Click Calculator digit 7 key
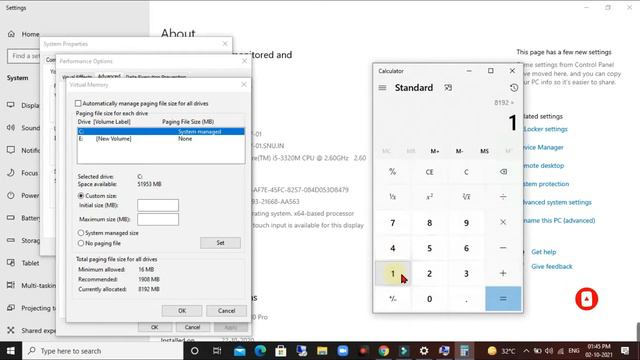 [x=393, y=222]
